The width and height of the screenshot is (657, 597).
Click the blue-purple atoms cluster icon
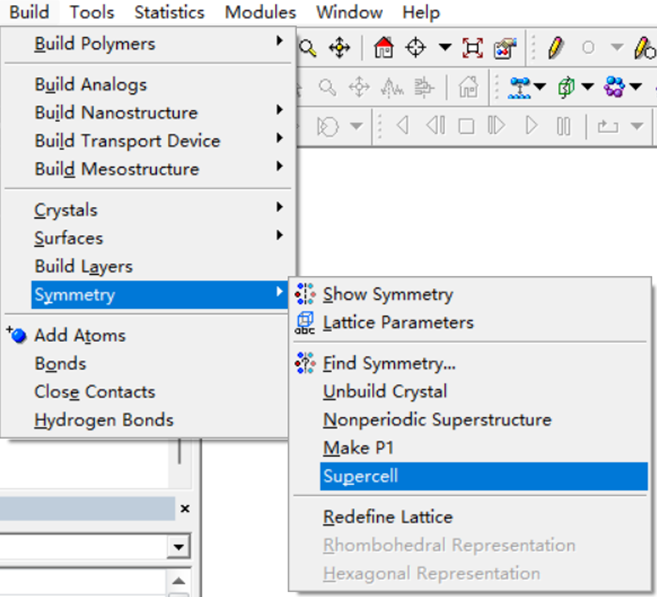pyautogui.click(x=614, y=87)
